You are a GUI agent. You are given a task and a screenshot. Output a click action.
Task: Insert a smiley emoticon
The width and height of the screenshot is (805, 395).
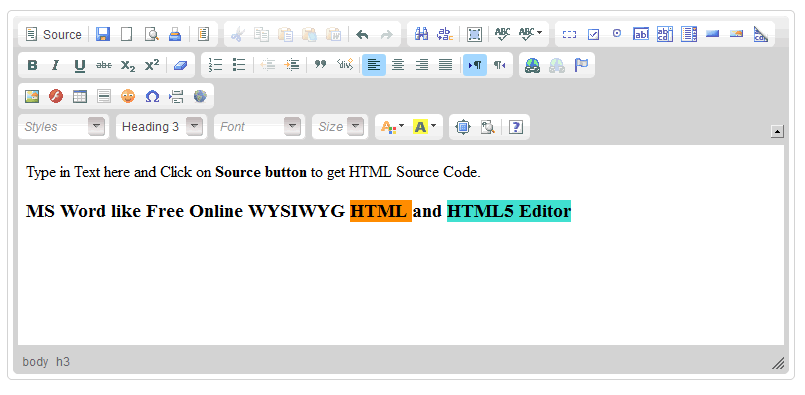(128, 96)
